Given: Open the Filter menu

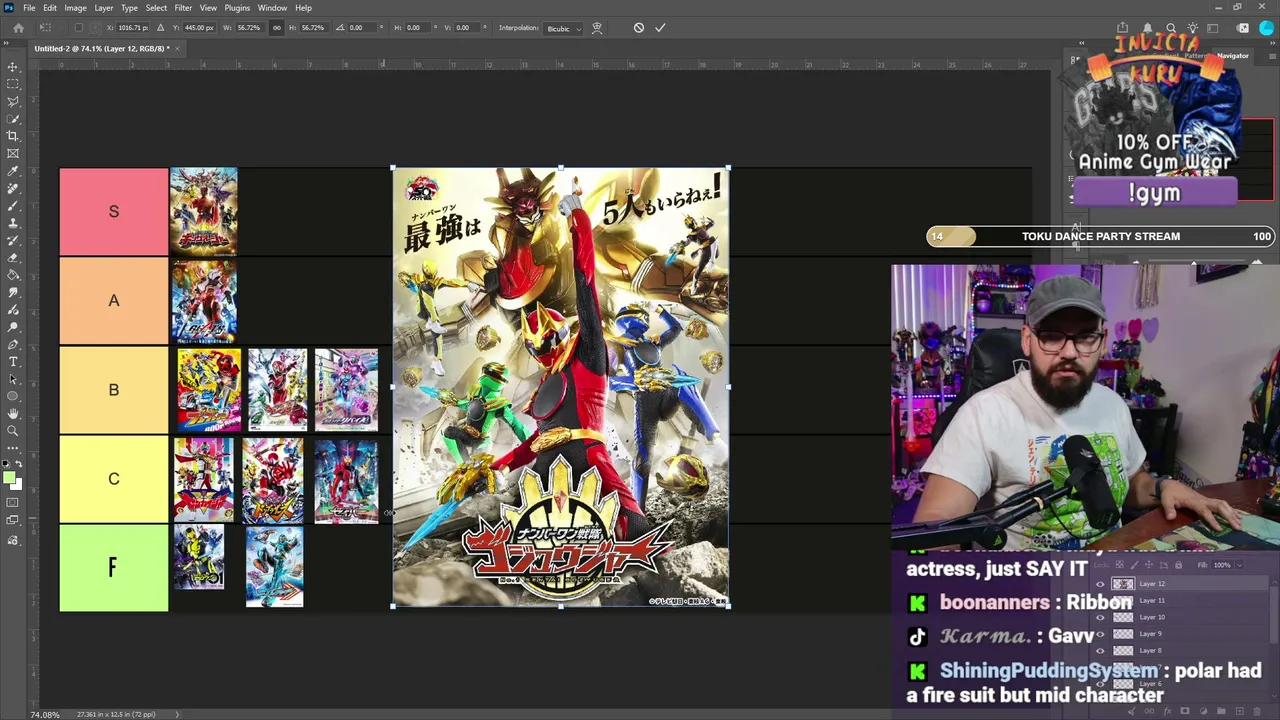Looking at the screenshot, I should [183, 8].
